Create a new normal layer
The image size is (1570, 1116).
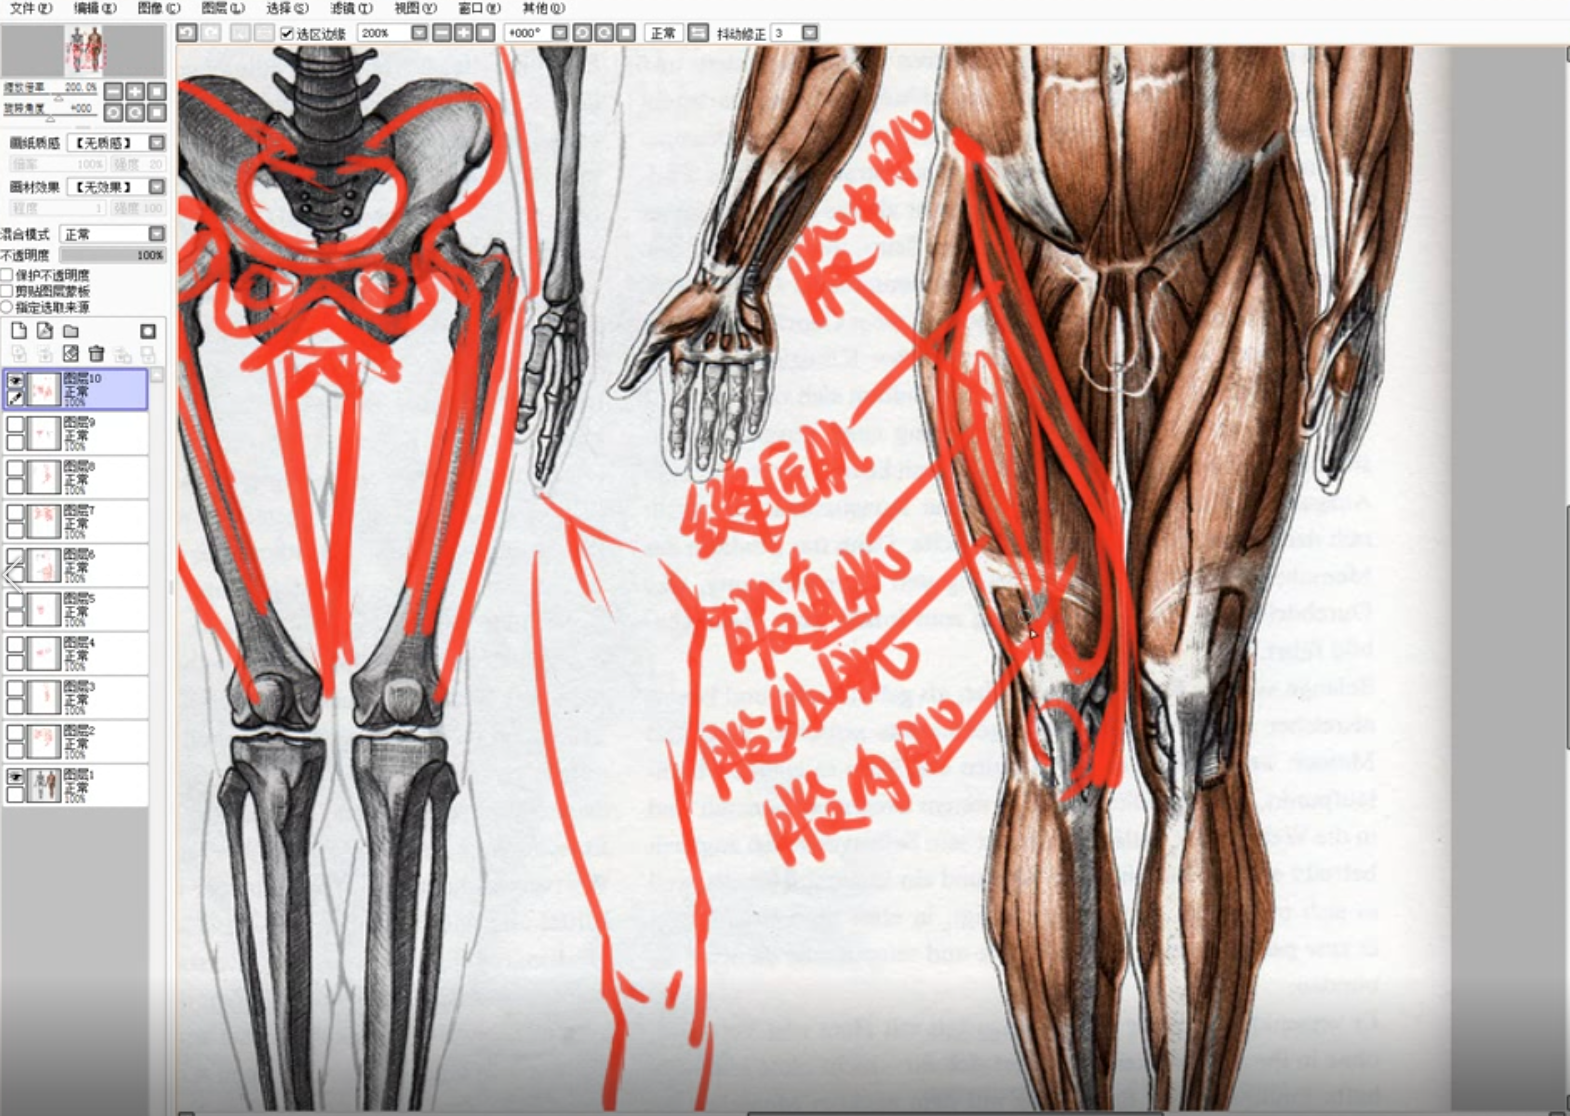click(19, 331)
